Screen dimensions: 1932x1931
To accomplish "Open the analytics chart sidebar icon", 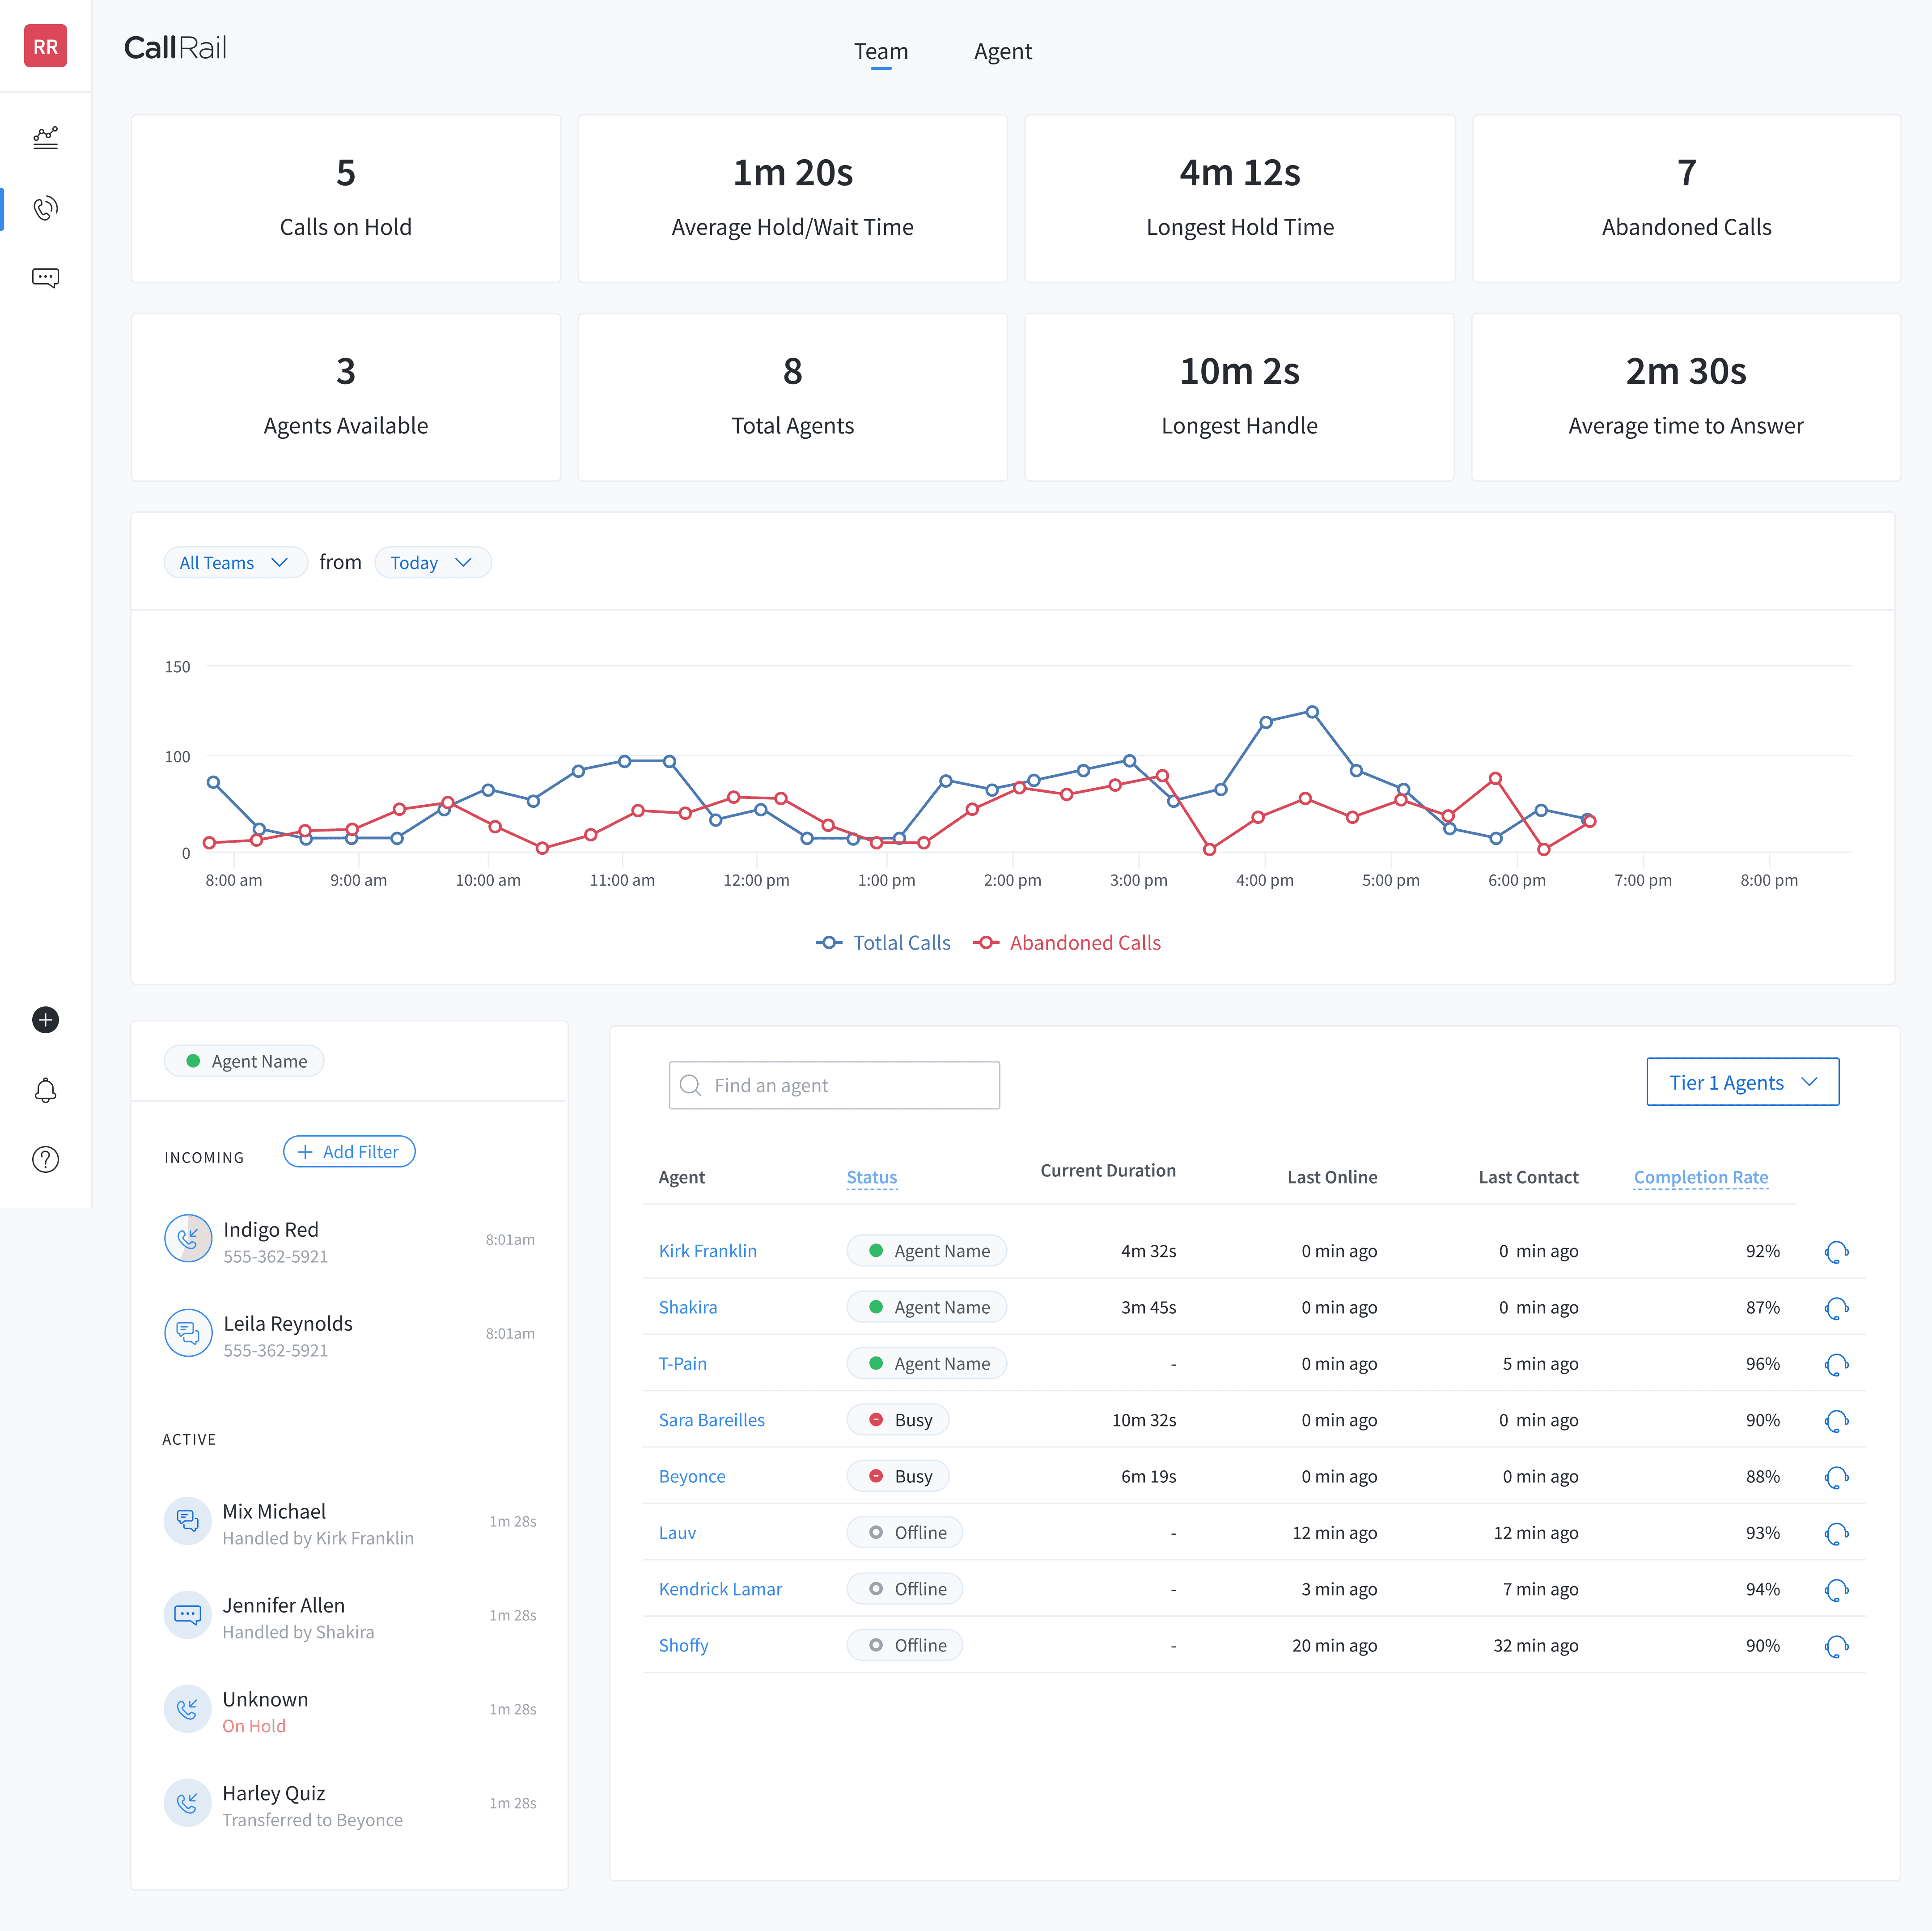I will click(45, 138).
